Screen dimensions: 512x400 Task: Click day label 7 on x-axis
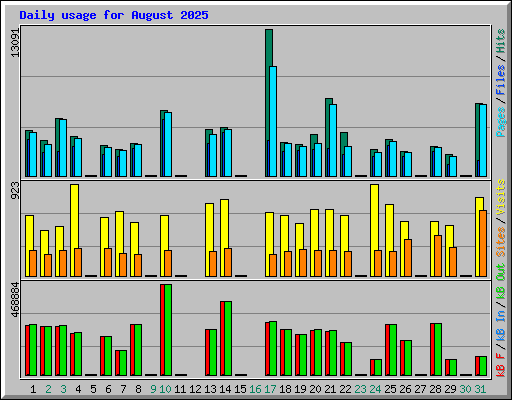coord(123,389)
